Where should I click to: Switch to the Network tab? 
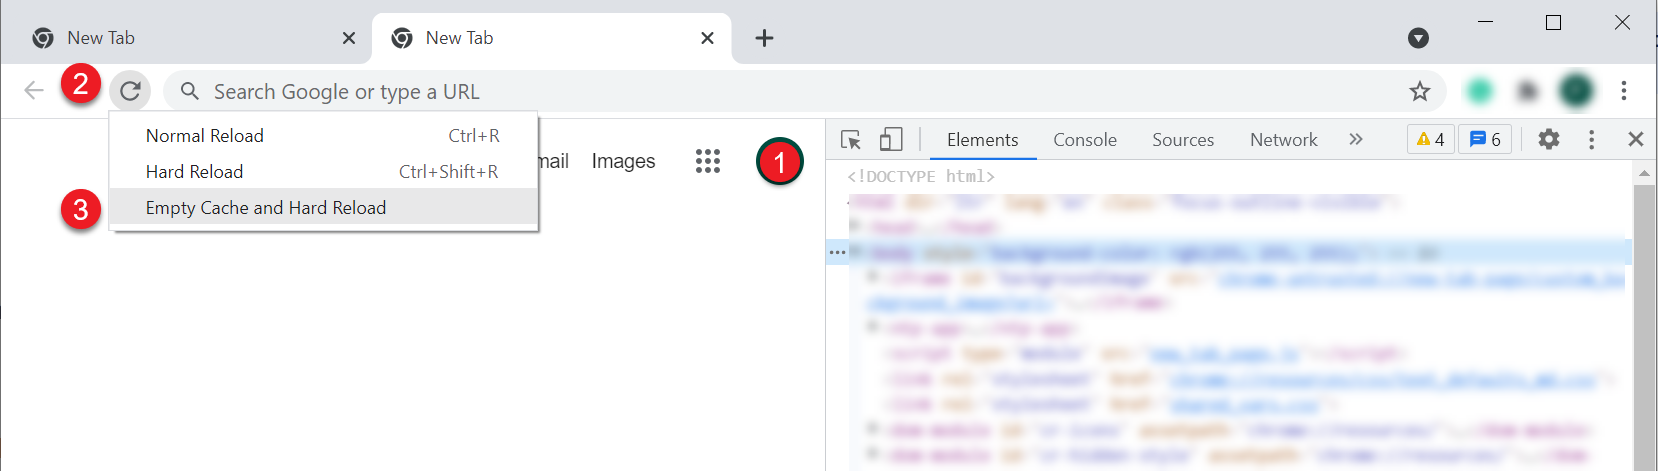(x=1283, y=140)
